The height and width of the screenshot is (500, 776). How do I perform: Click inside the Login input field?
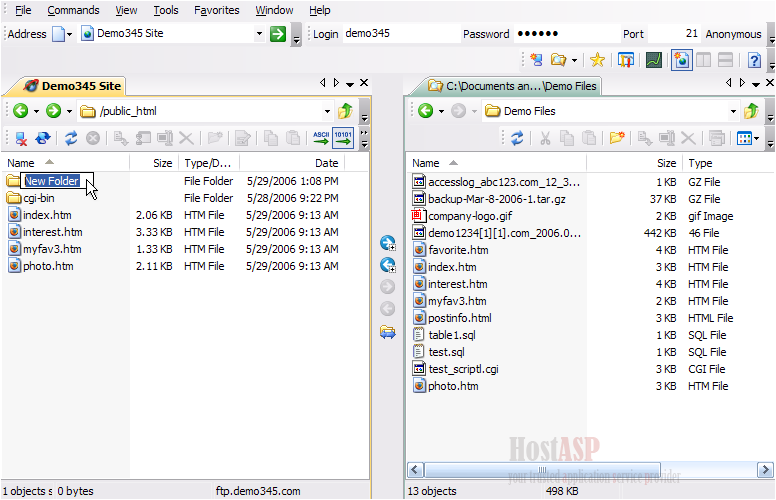click(x=398, y=34)
